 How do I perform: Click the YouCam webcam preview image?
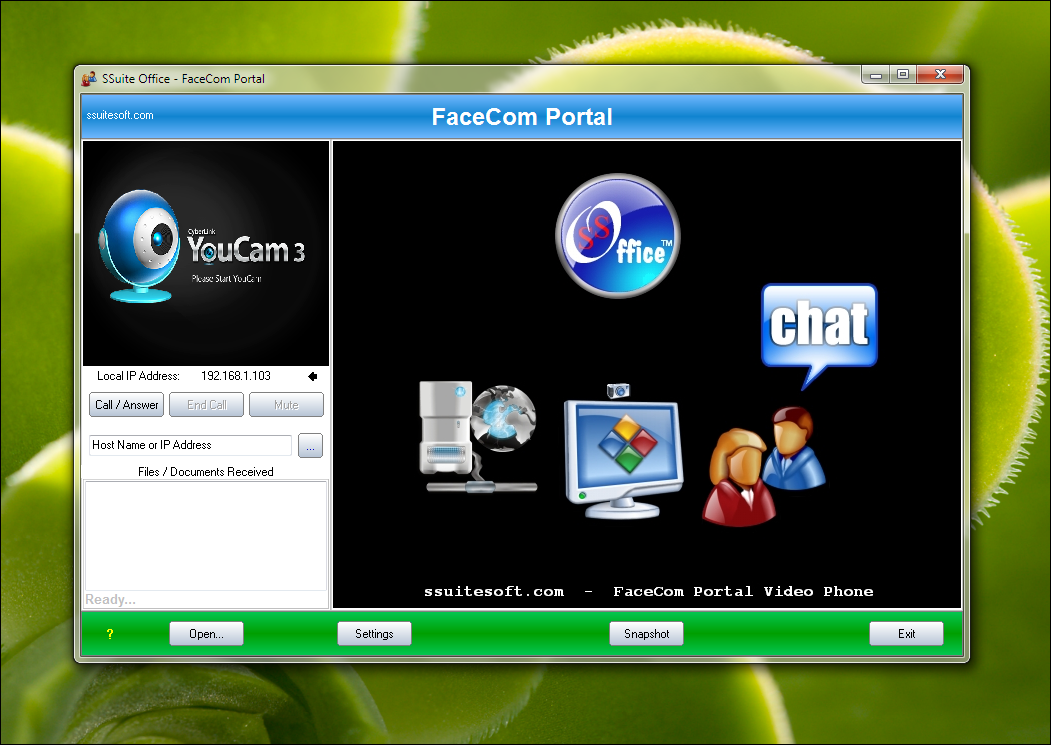(206, 252)
